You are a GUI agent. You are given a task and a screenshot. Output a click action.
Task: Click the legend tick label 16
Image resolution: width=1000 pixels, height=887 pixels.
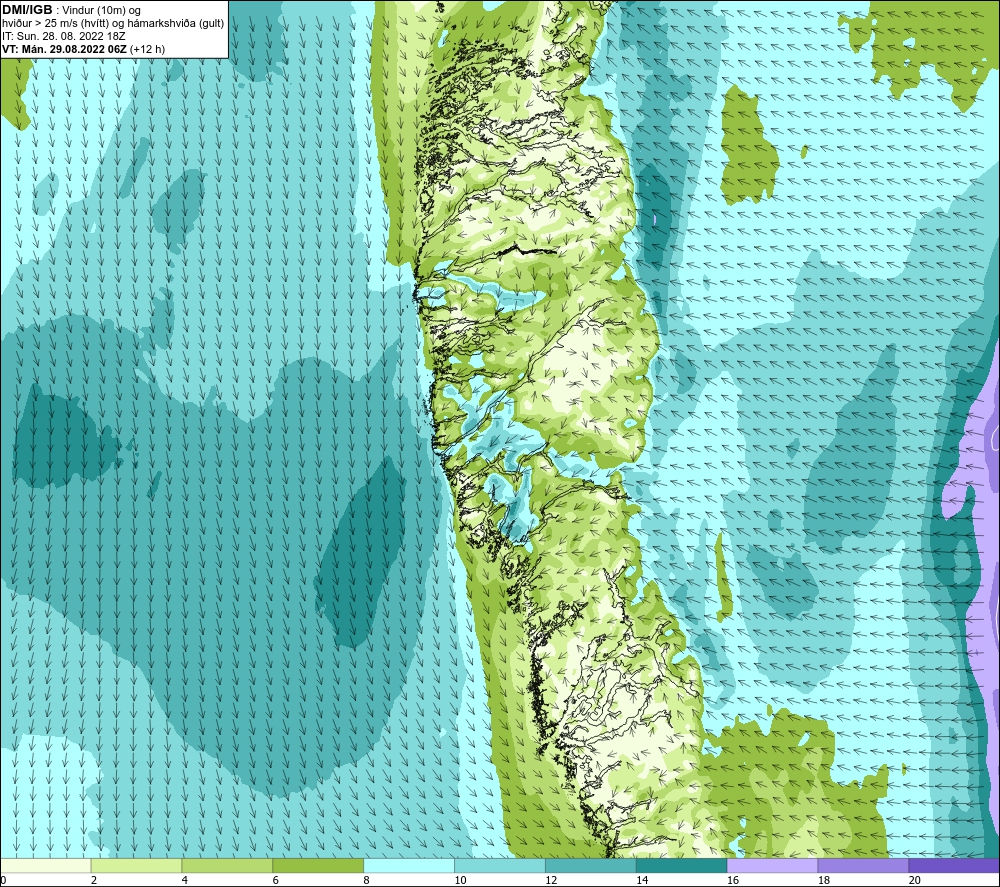733,880
